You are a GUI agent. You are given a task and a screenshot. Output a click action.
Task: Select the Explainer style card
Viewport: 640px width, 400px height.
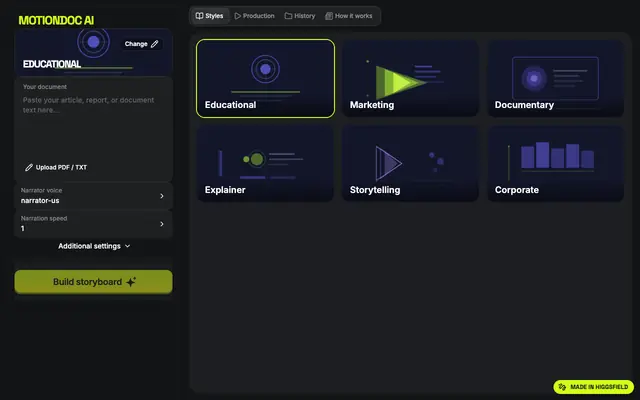tap(265, 164)
